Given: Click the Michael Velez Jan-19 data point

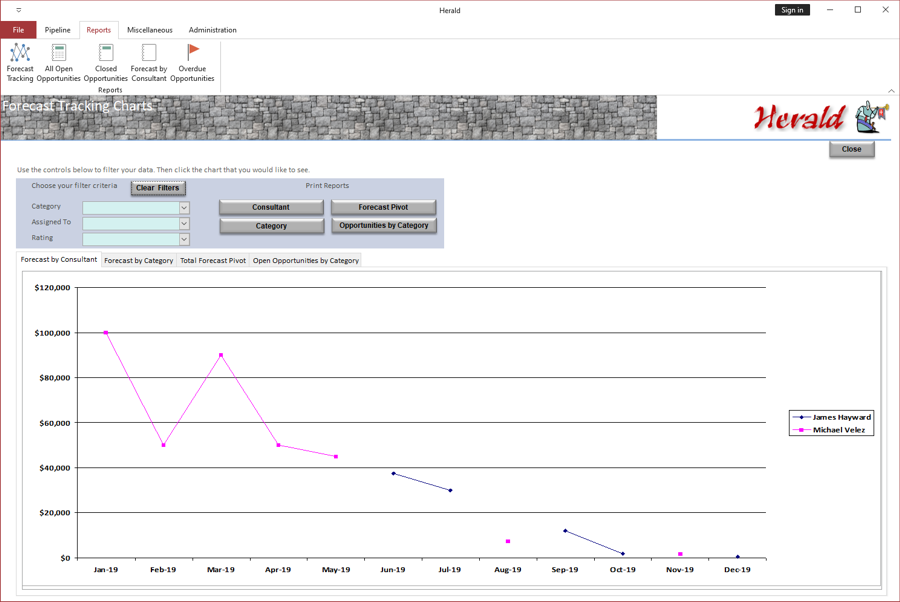Looking at the screenshot, I should pyautogui.click(x=106, y=333).
